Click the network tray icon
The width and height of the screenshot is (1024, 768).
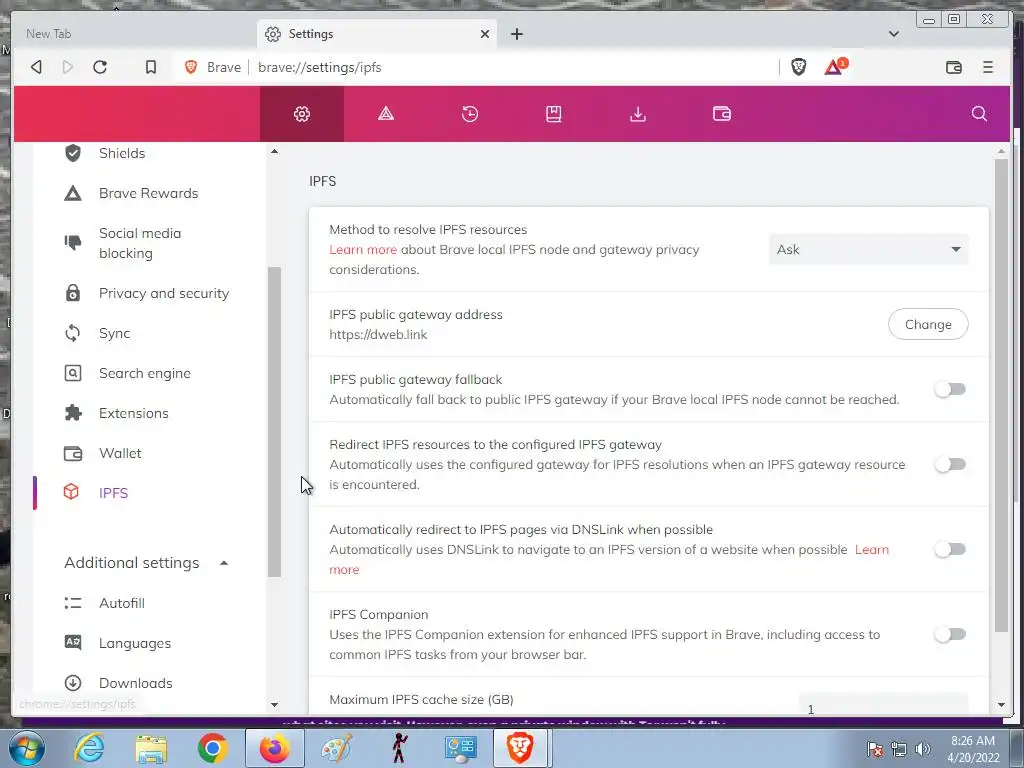point(899,749)
